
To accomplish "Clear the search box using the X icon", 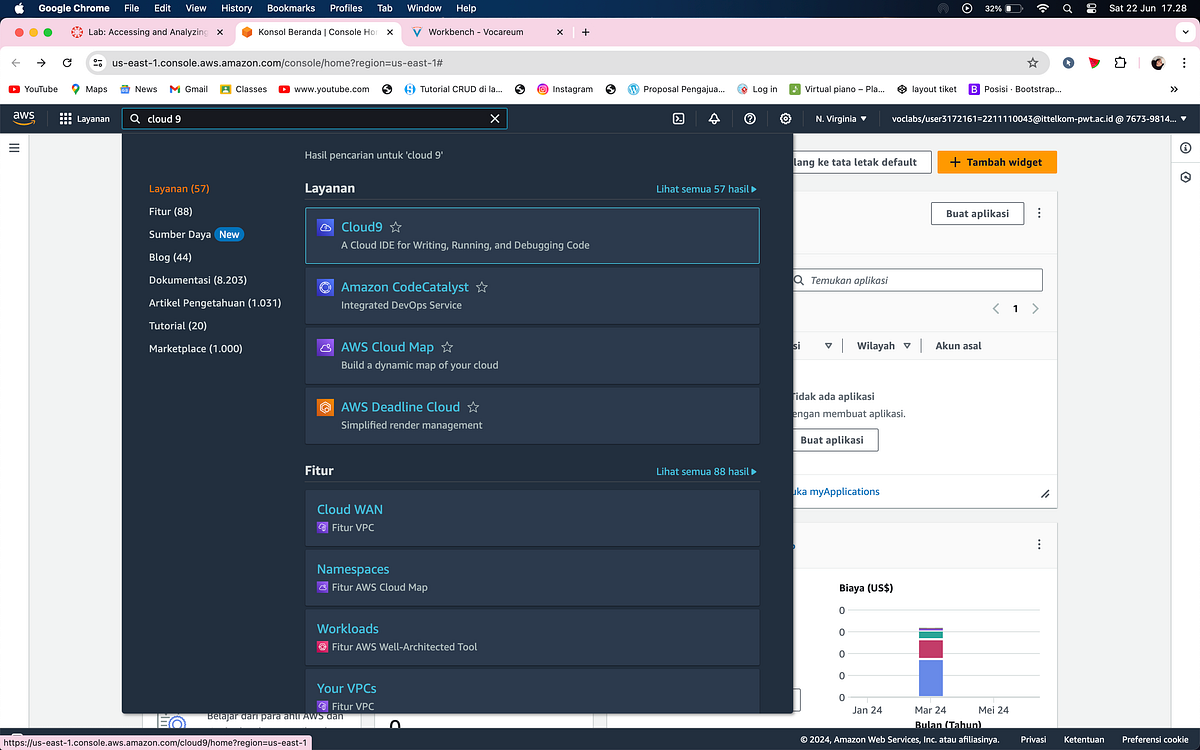I will pyautogui.click(x=495, y=118).
